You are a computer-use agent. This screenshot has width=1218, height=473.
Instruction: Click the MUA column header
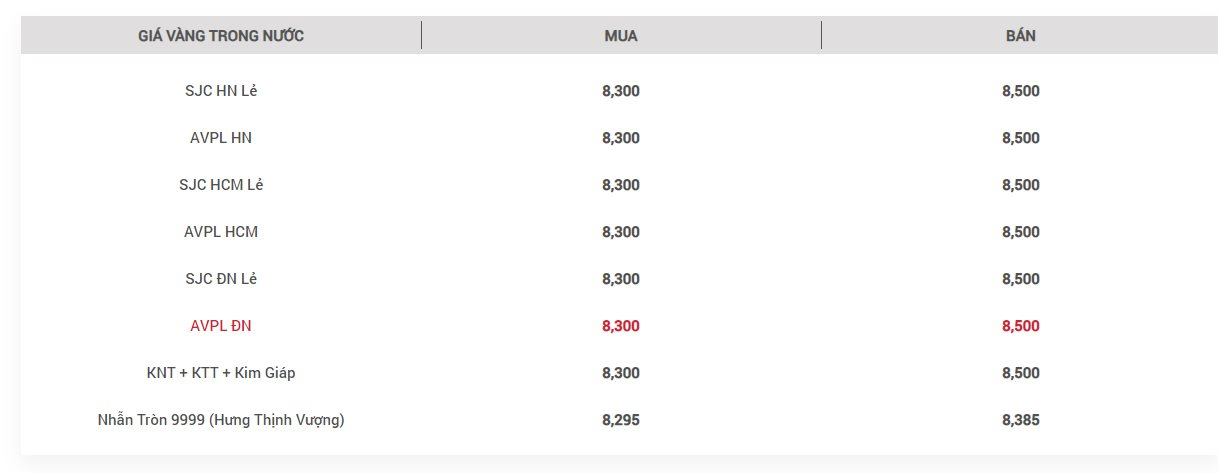click(621, 36)
